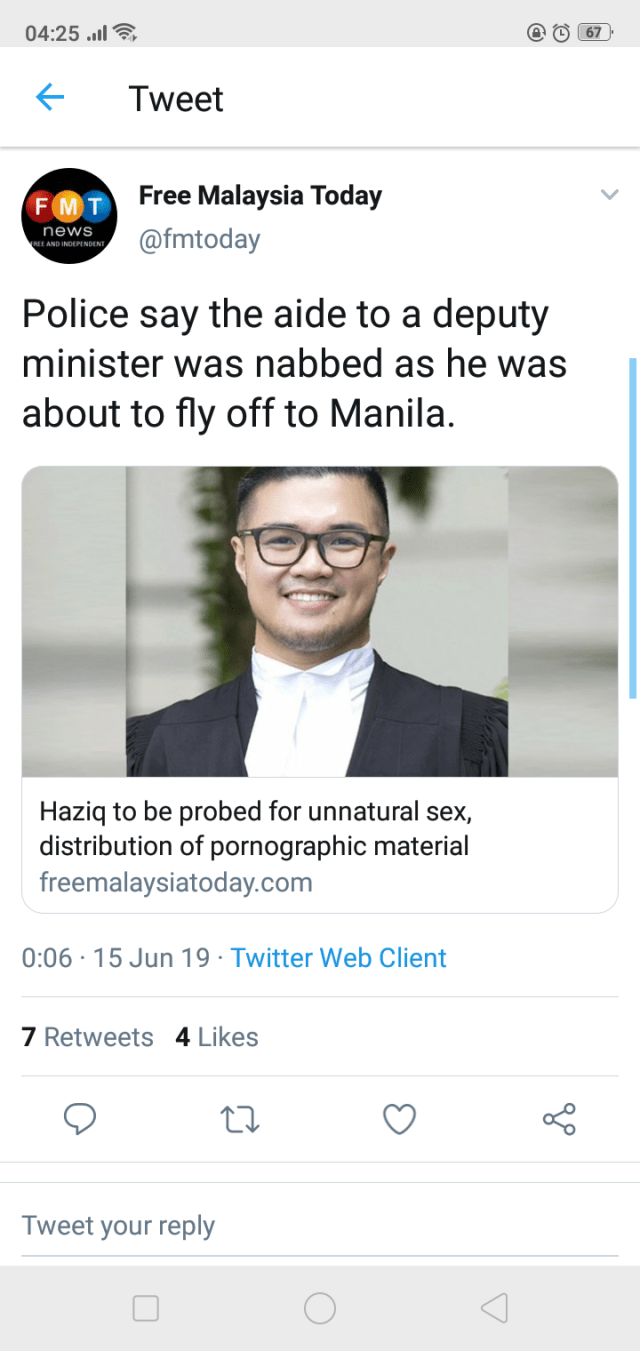Tap the share icon

point(559,1118)
